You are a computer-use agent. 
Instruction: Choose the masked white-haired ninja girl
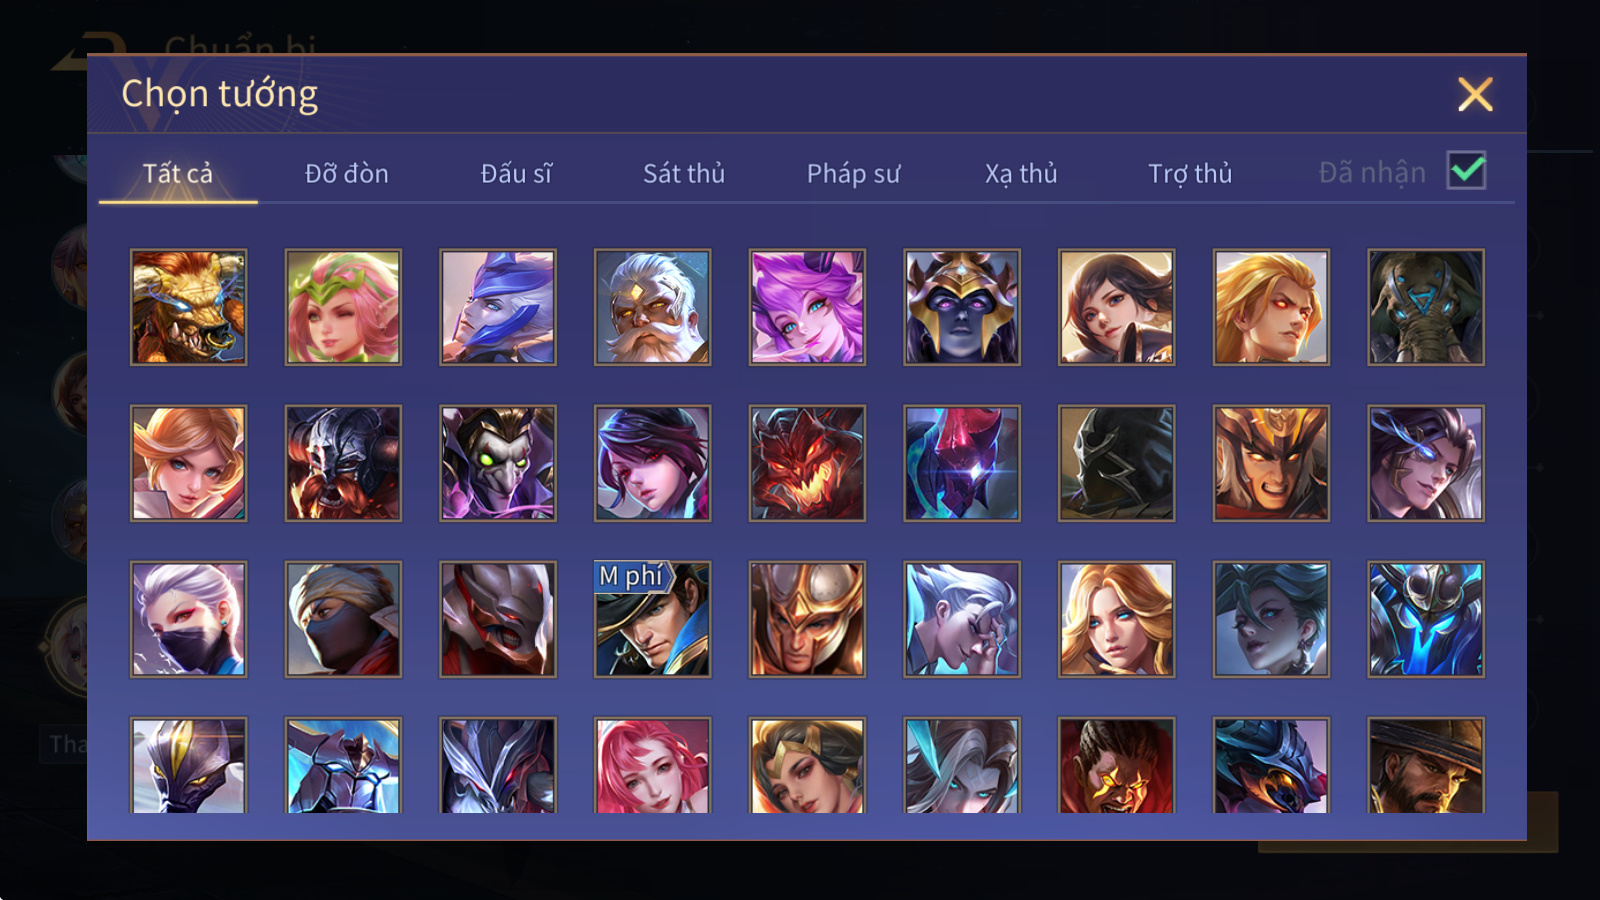point(188,619)
